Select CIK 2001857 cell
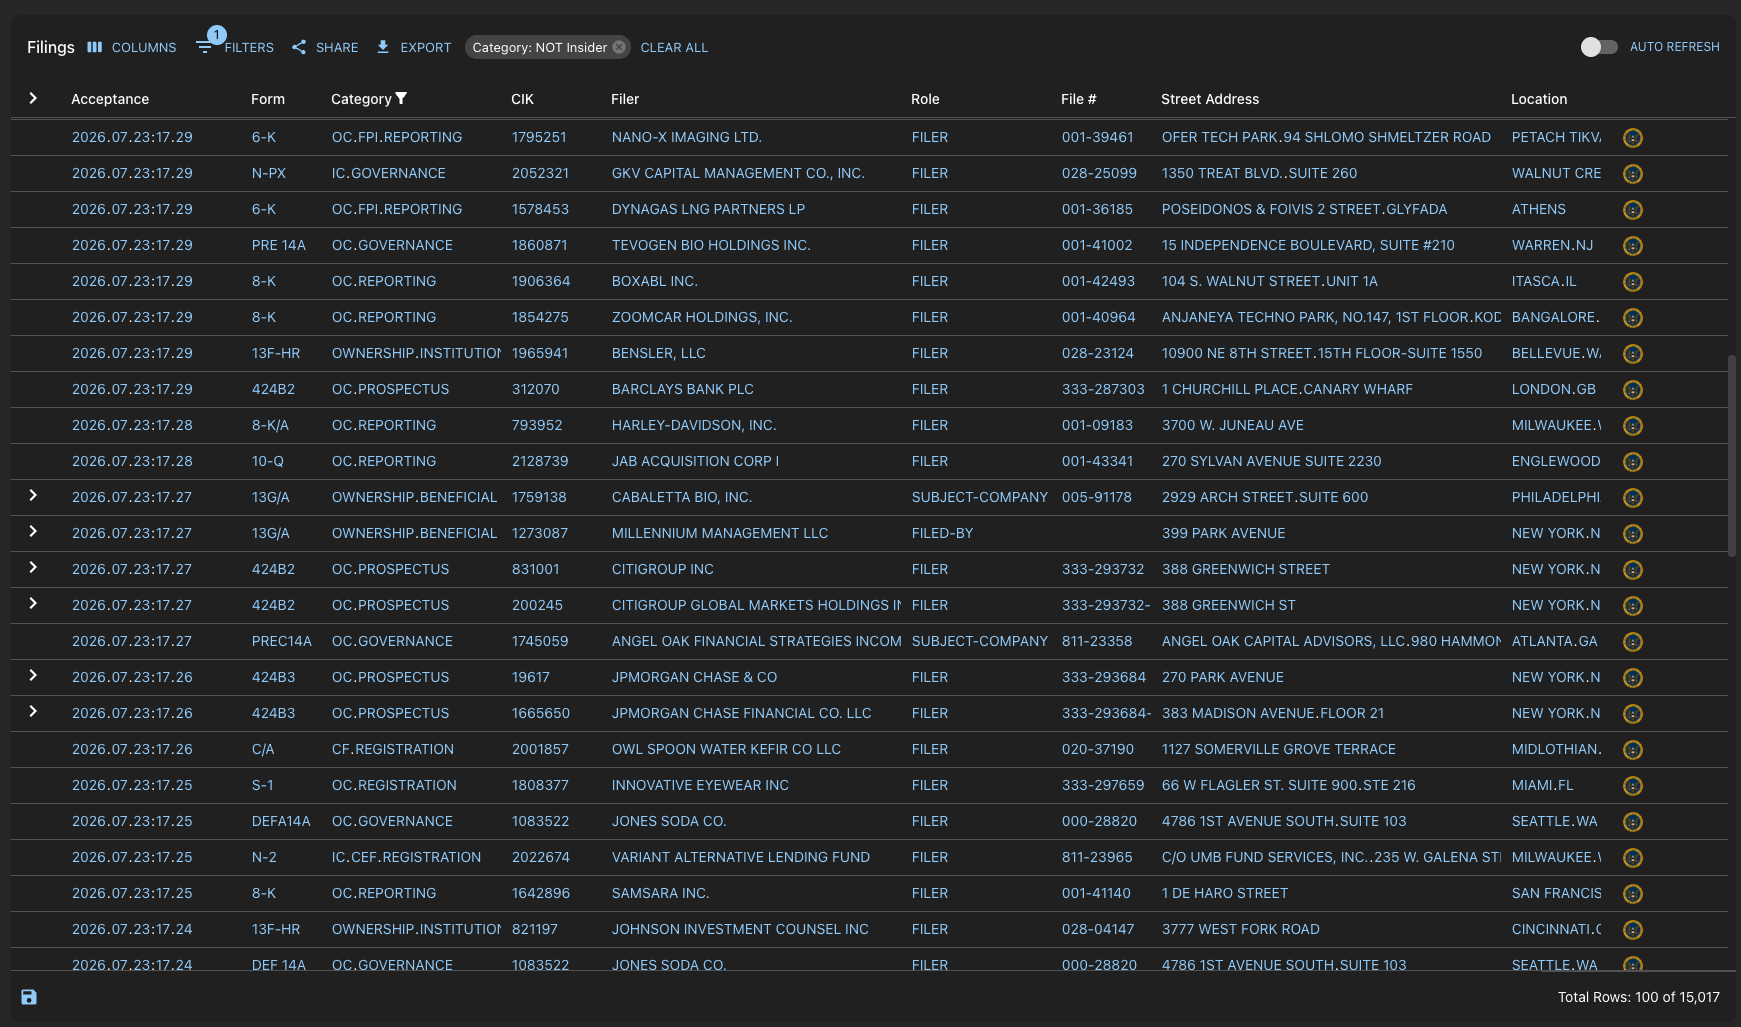Screen dimensions: 1741x1027 (x=540, y=749)
